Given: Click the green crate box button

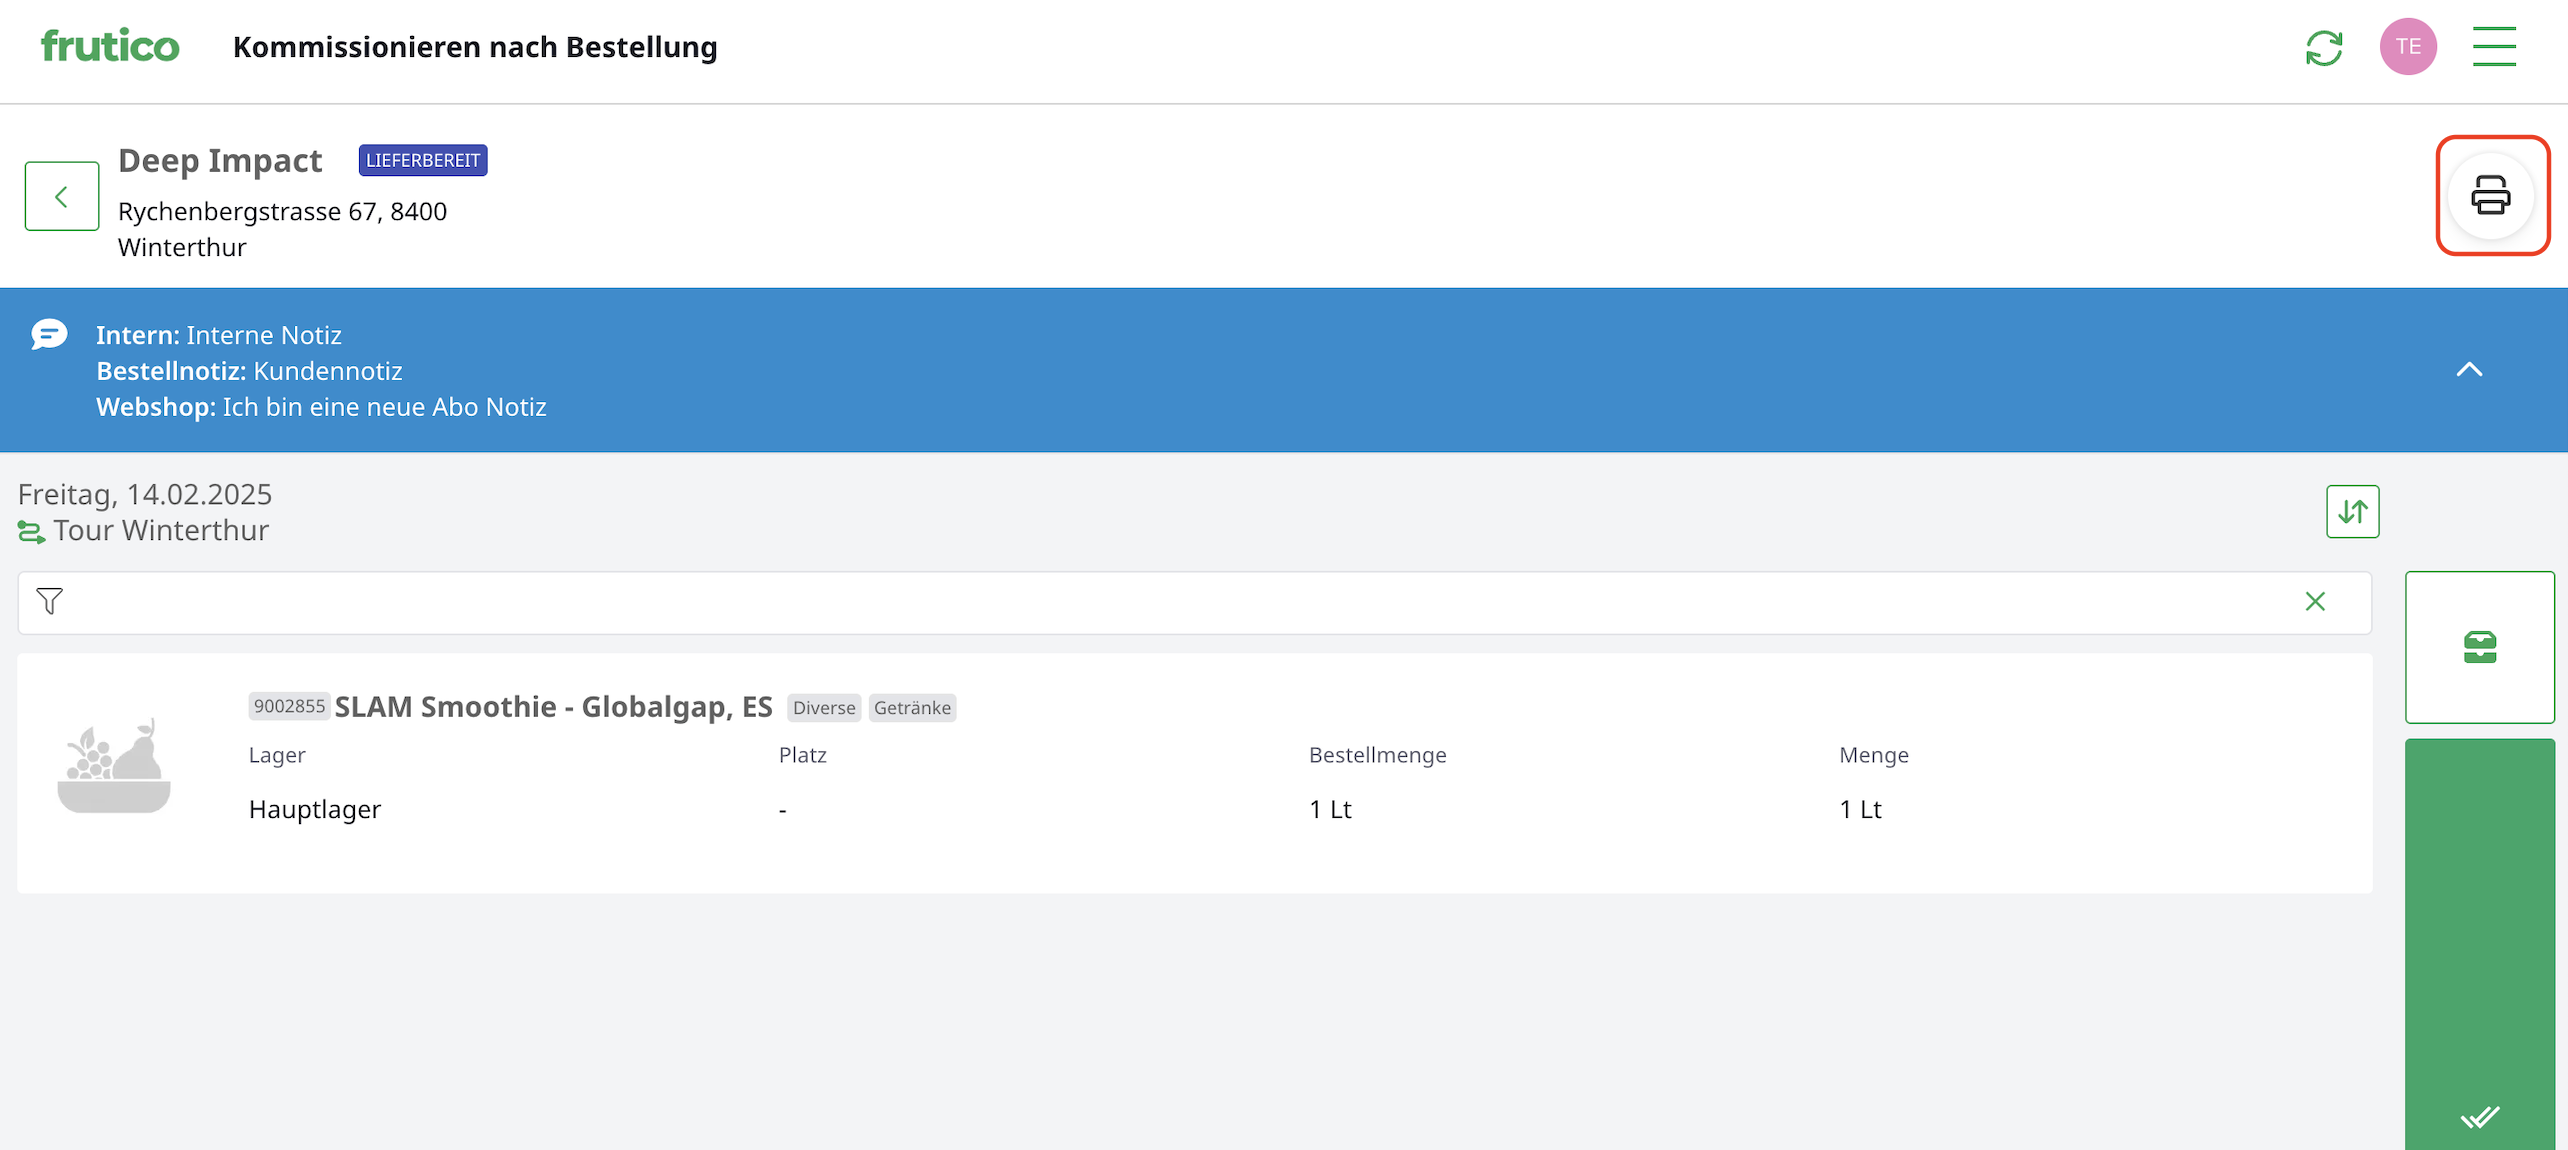Looking at the screenshot, I should [x=2479, y=647].
